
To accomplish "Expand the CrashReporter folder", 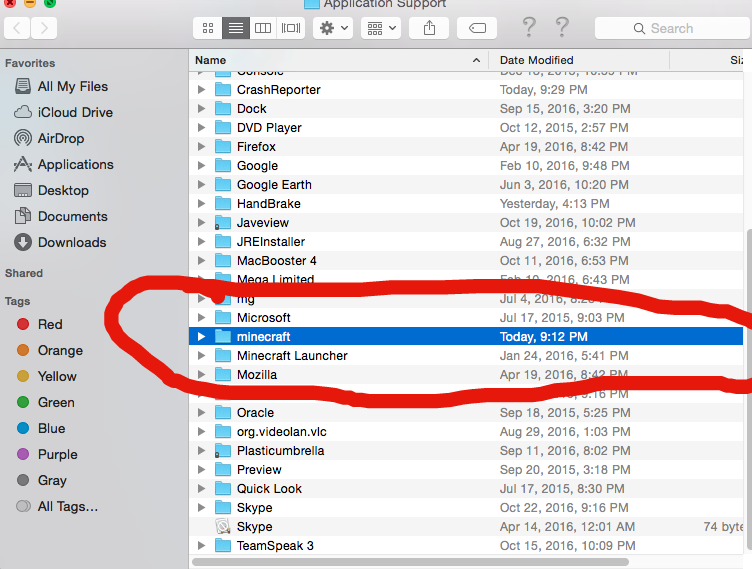I will click(201, 90).
